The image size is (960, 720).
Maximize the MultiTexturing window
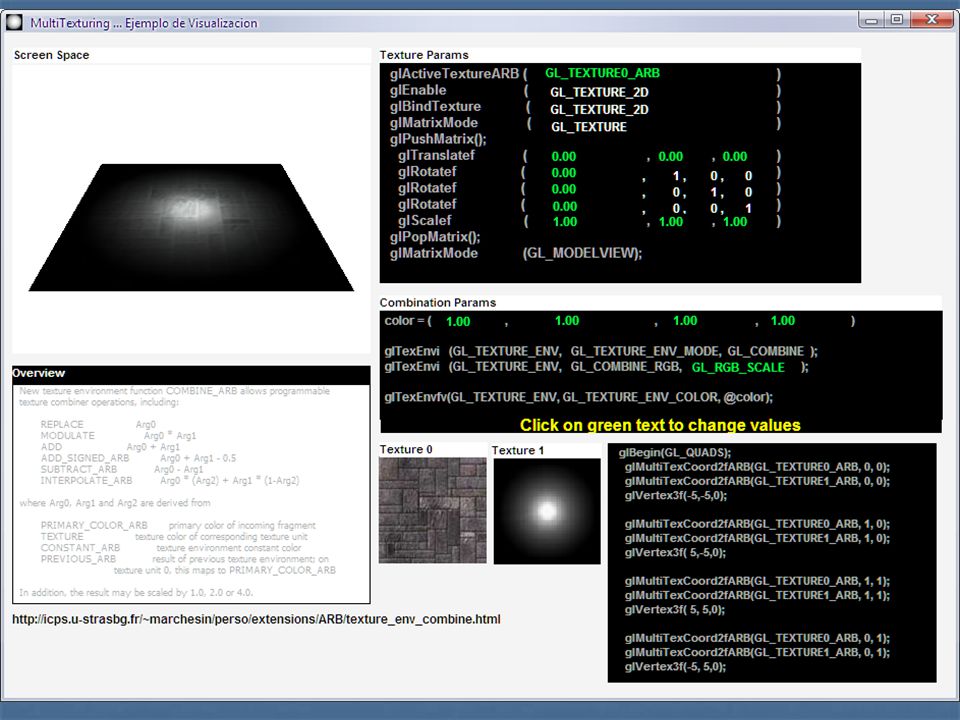897,20
